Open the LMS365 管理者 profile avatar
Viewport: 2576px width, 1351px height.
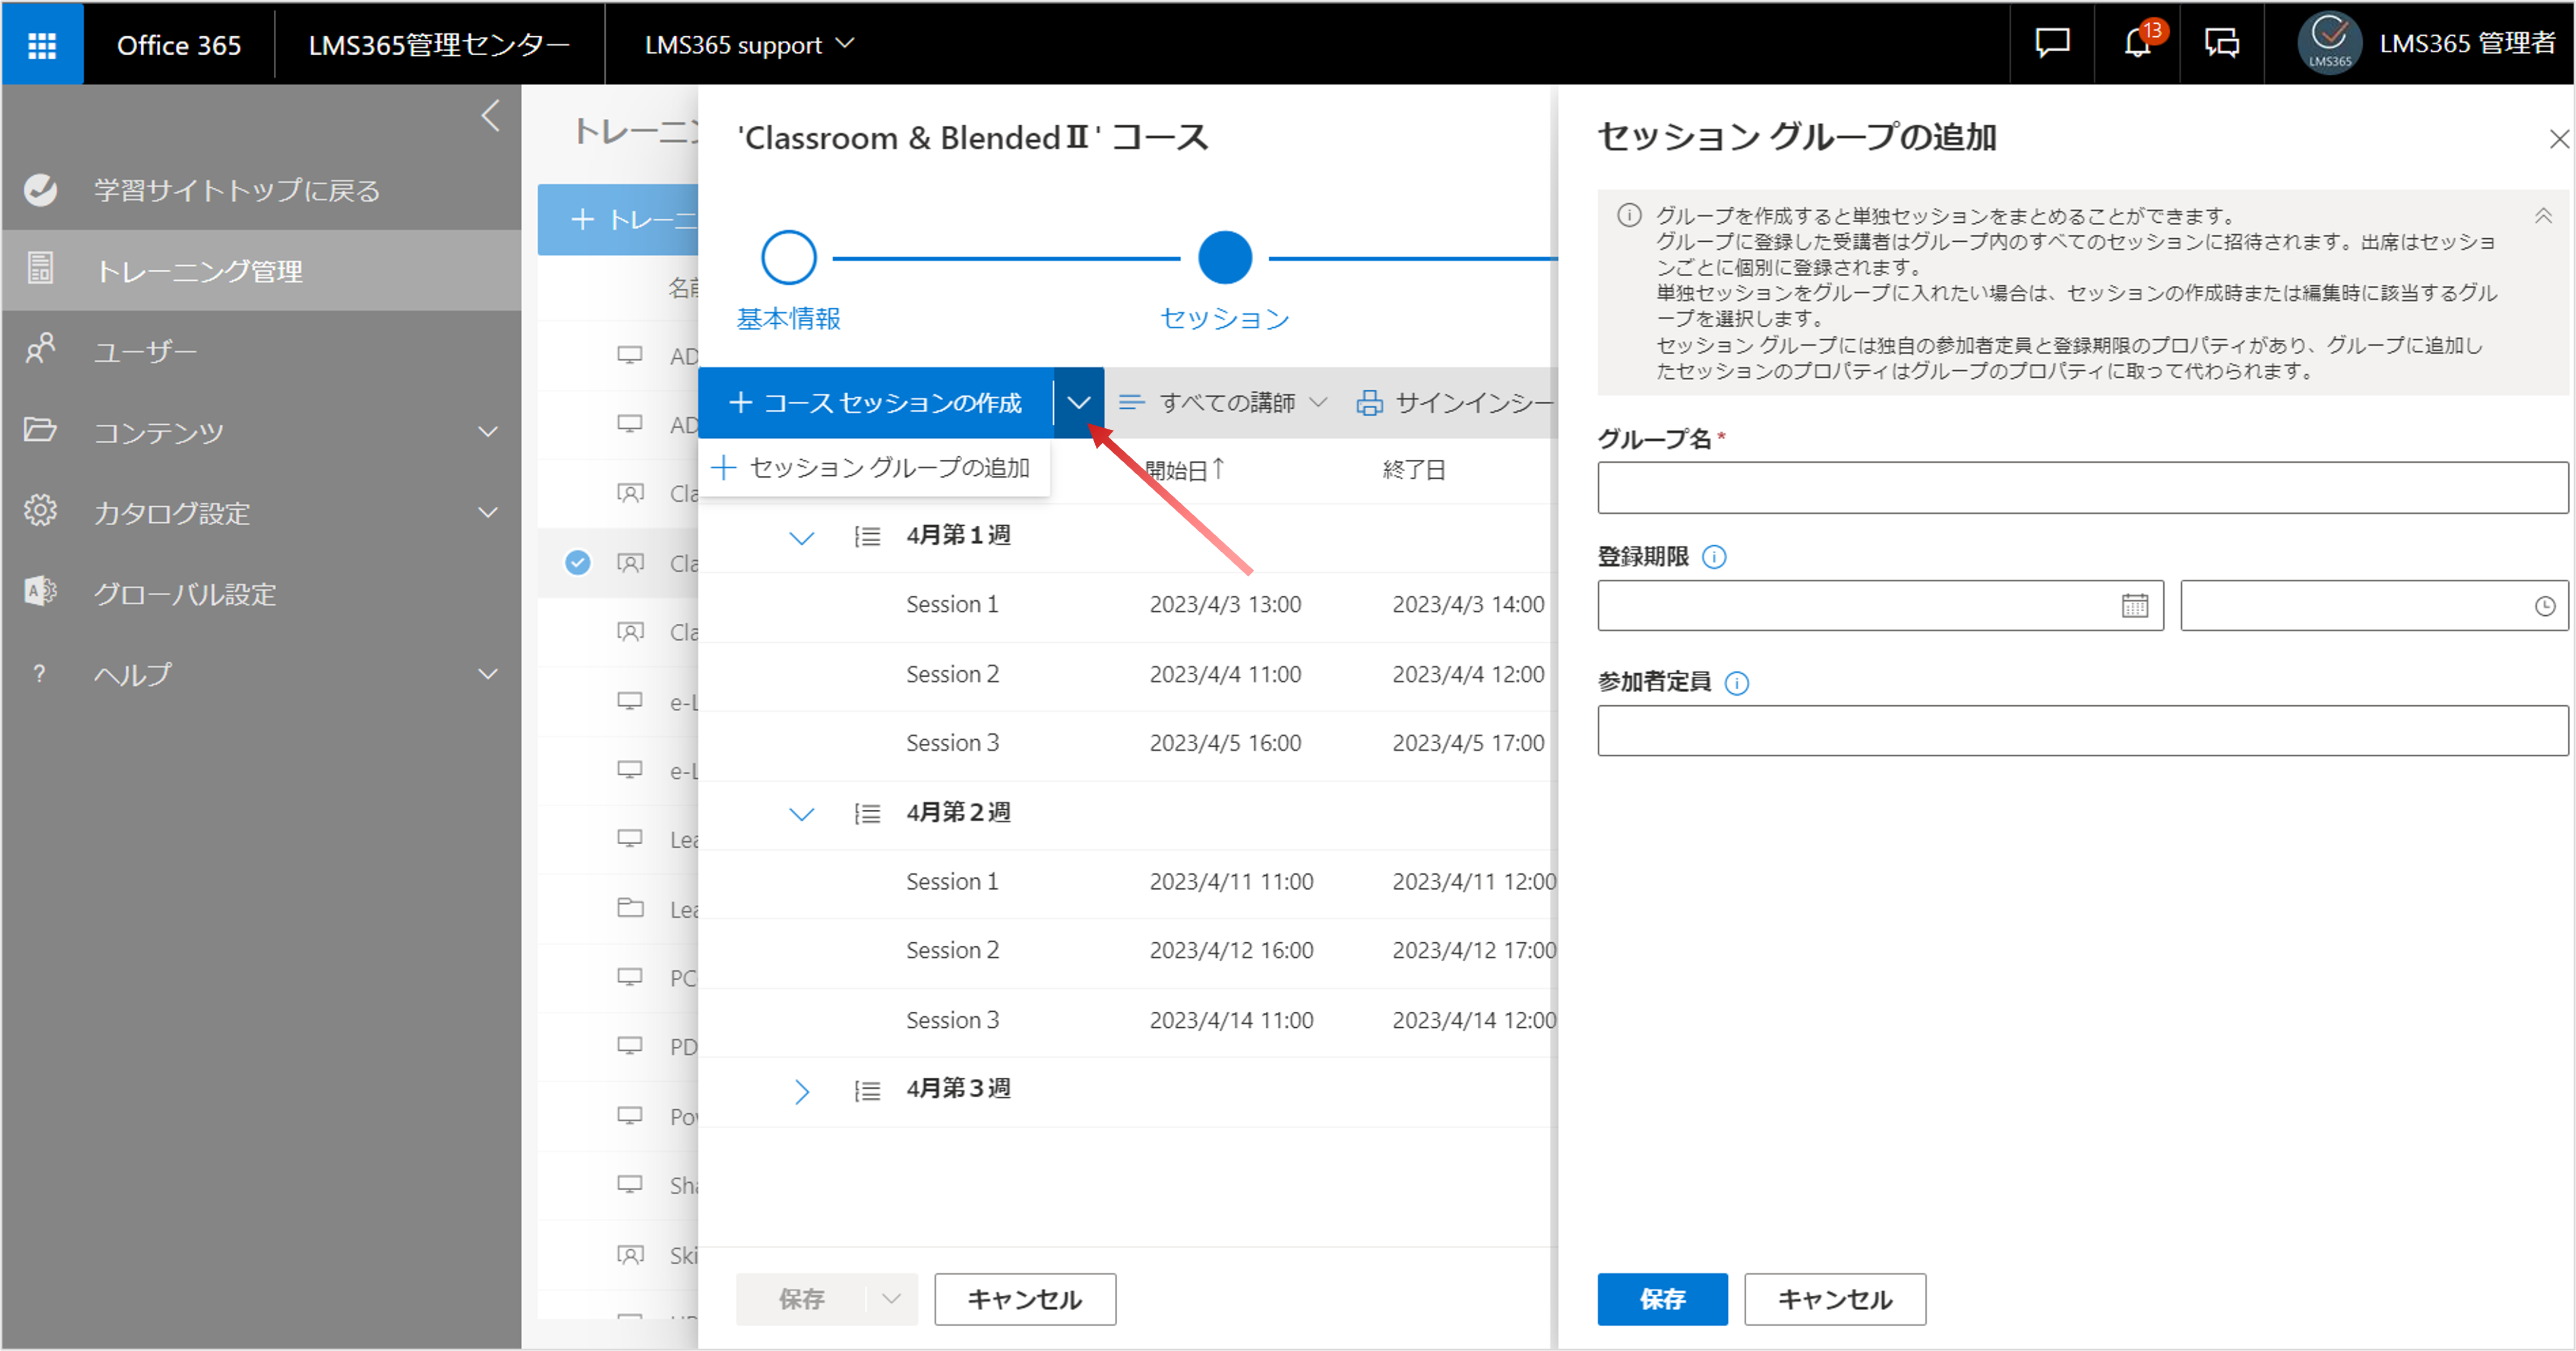click(x=2330, y=43)
